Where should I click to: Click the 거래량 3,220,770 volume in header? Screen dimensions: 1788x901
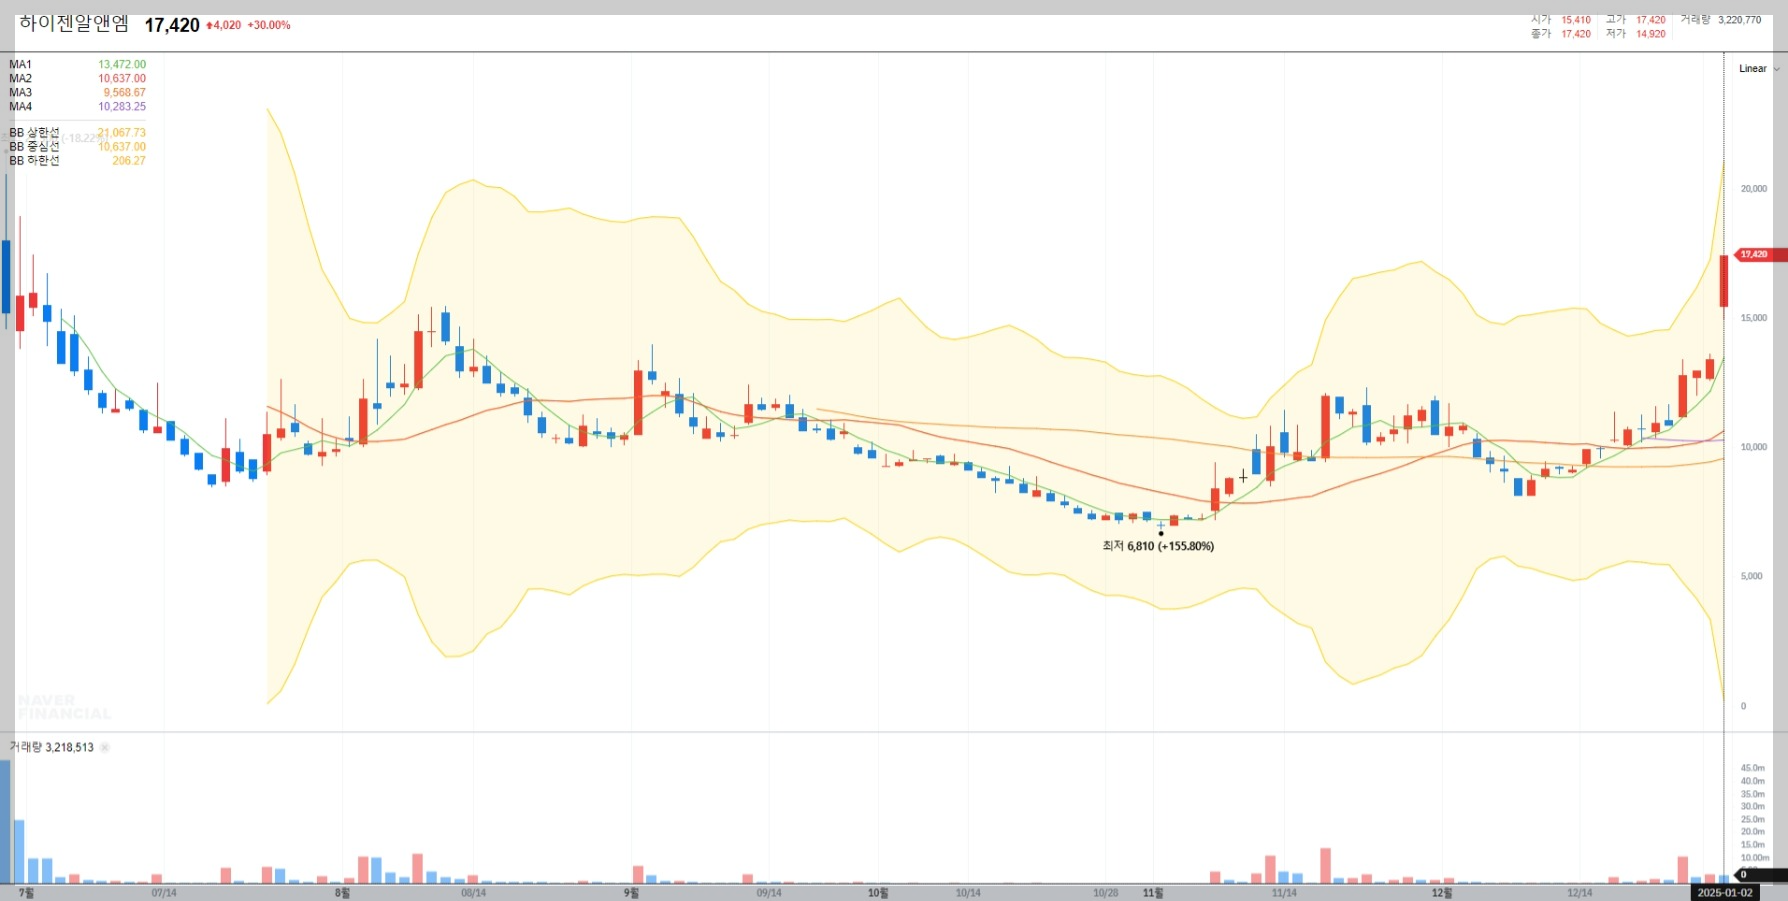point(1721,20)
